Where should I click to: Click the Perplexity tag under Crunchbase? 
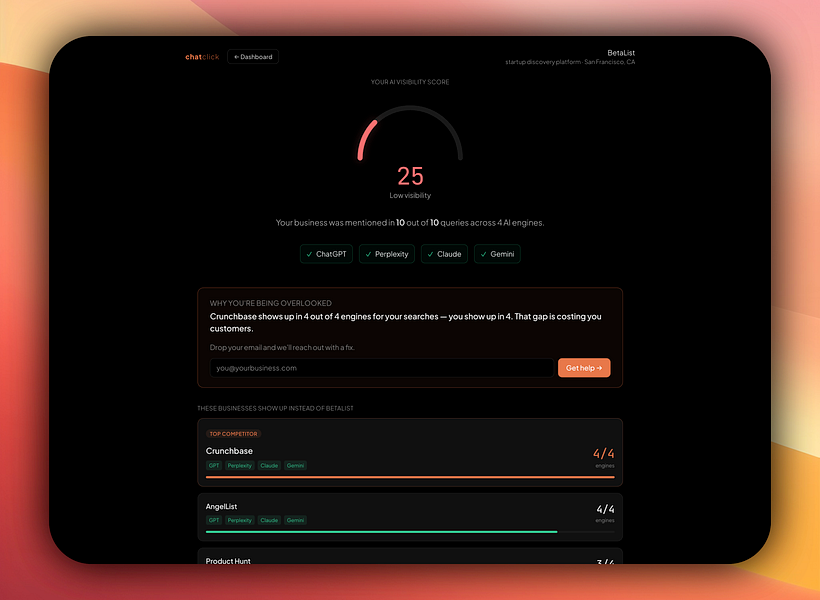[240, 466]
